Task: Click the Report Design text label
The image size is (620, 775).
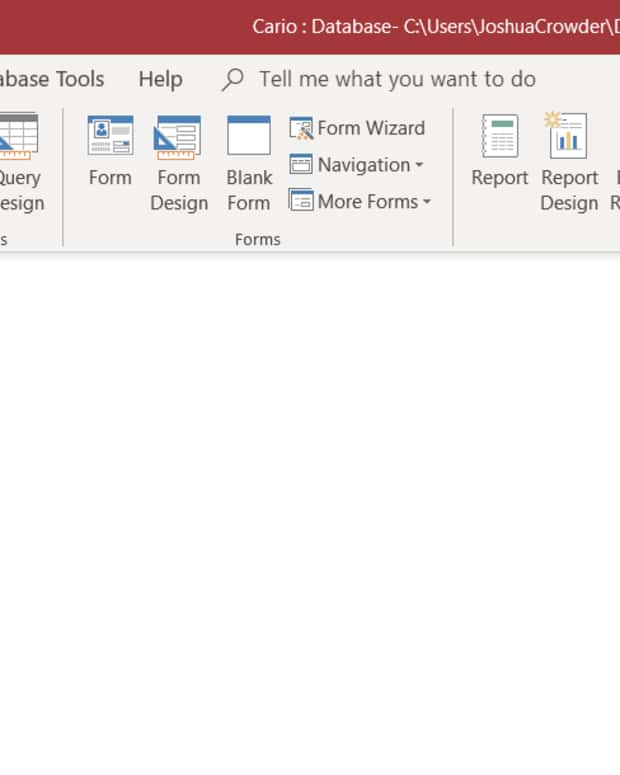Action: (x=568, y=190)
